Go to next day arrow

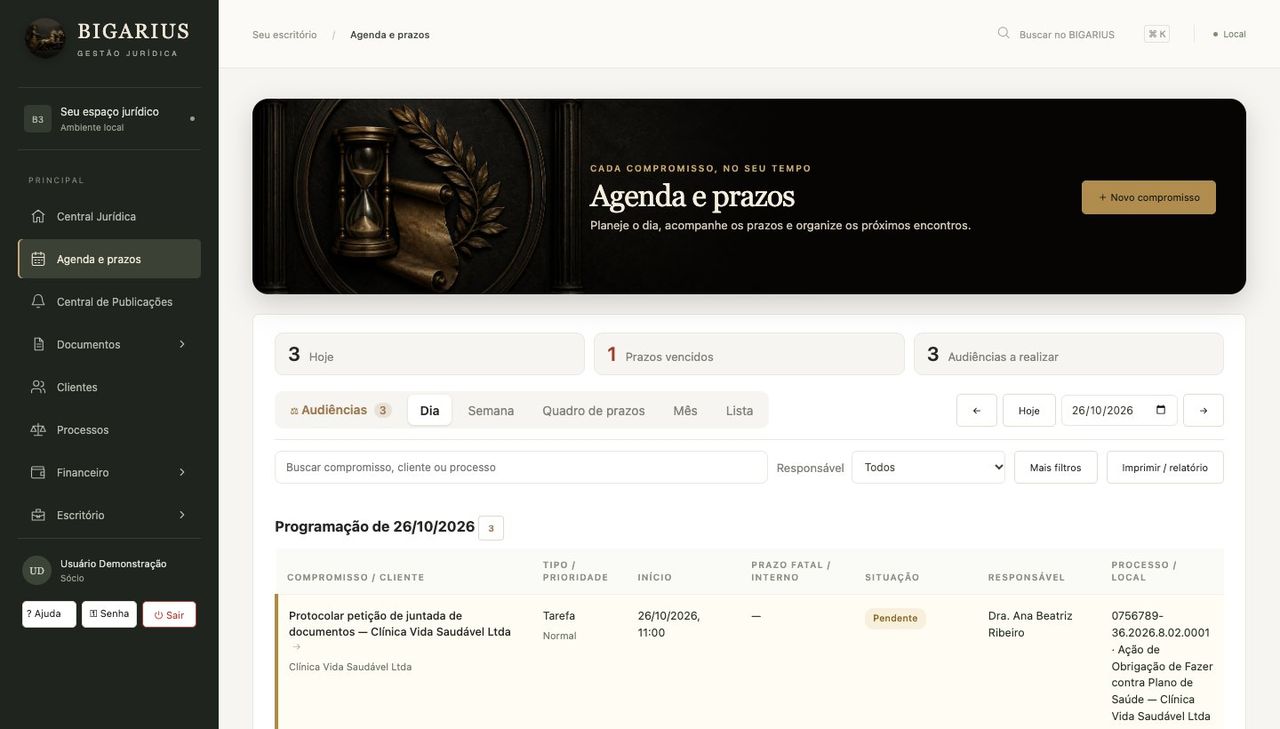(1203, 410)
